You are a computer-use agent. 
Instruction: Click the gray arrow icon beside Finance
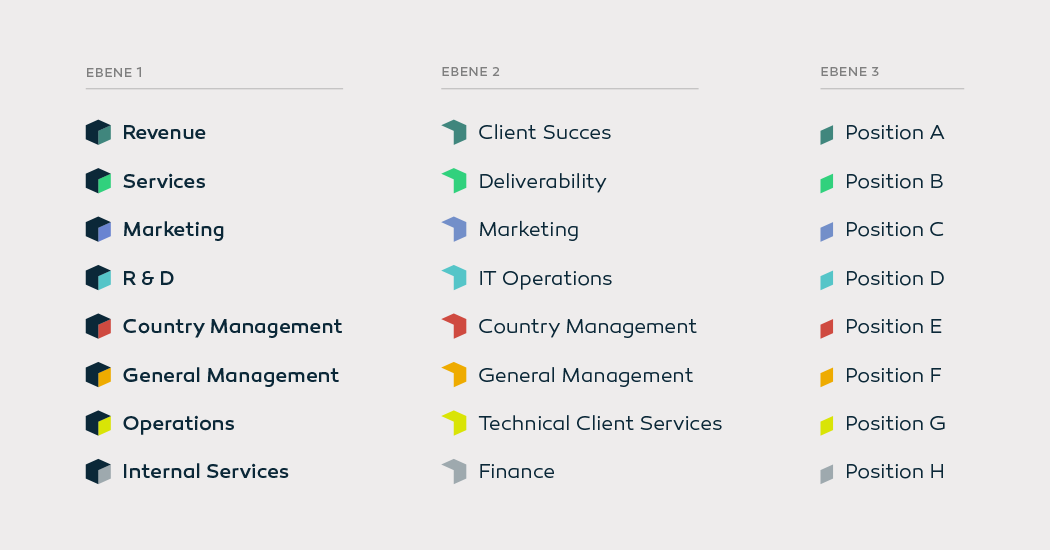455,472
